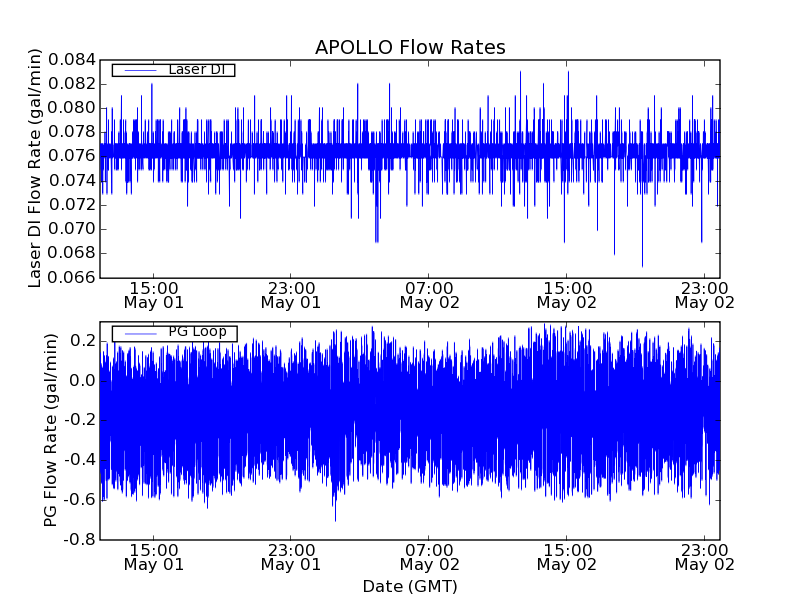Click the APOLLO Flow Rates chart title
The width and height of the screenshot is (800, 600).
click(x=410, y=48)
